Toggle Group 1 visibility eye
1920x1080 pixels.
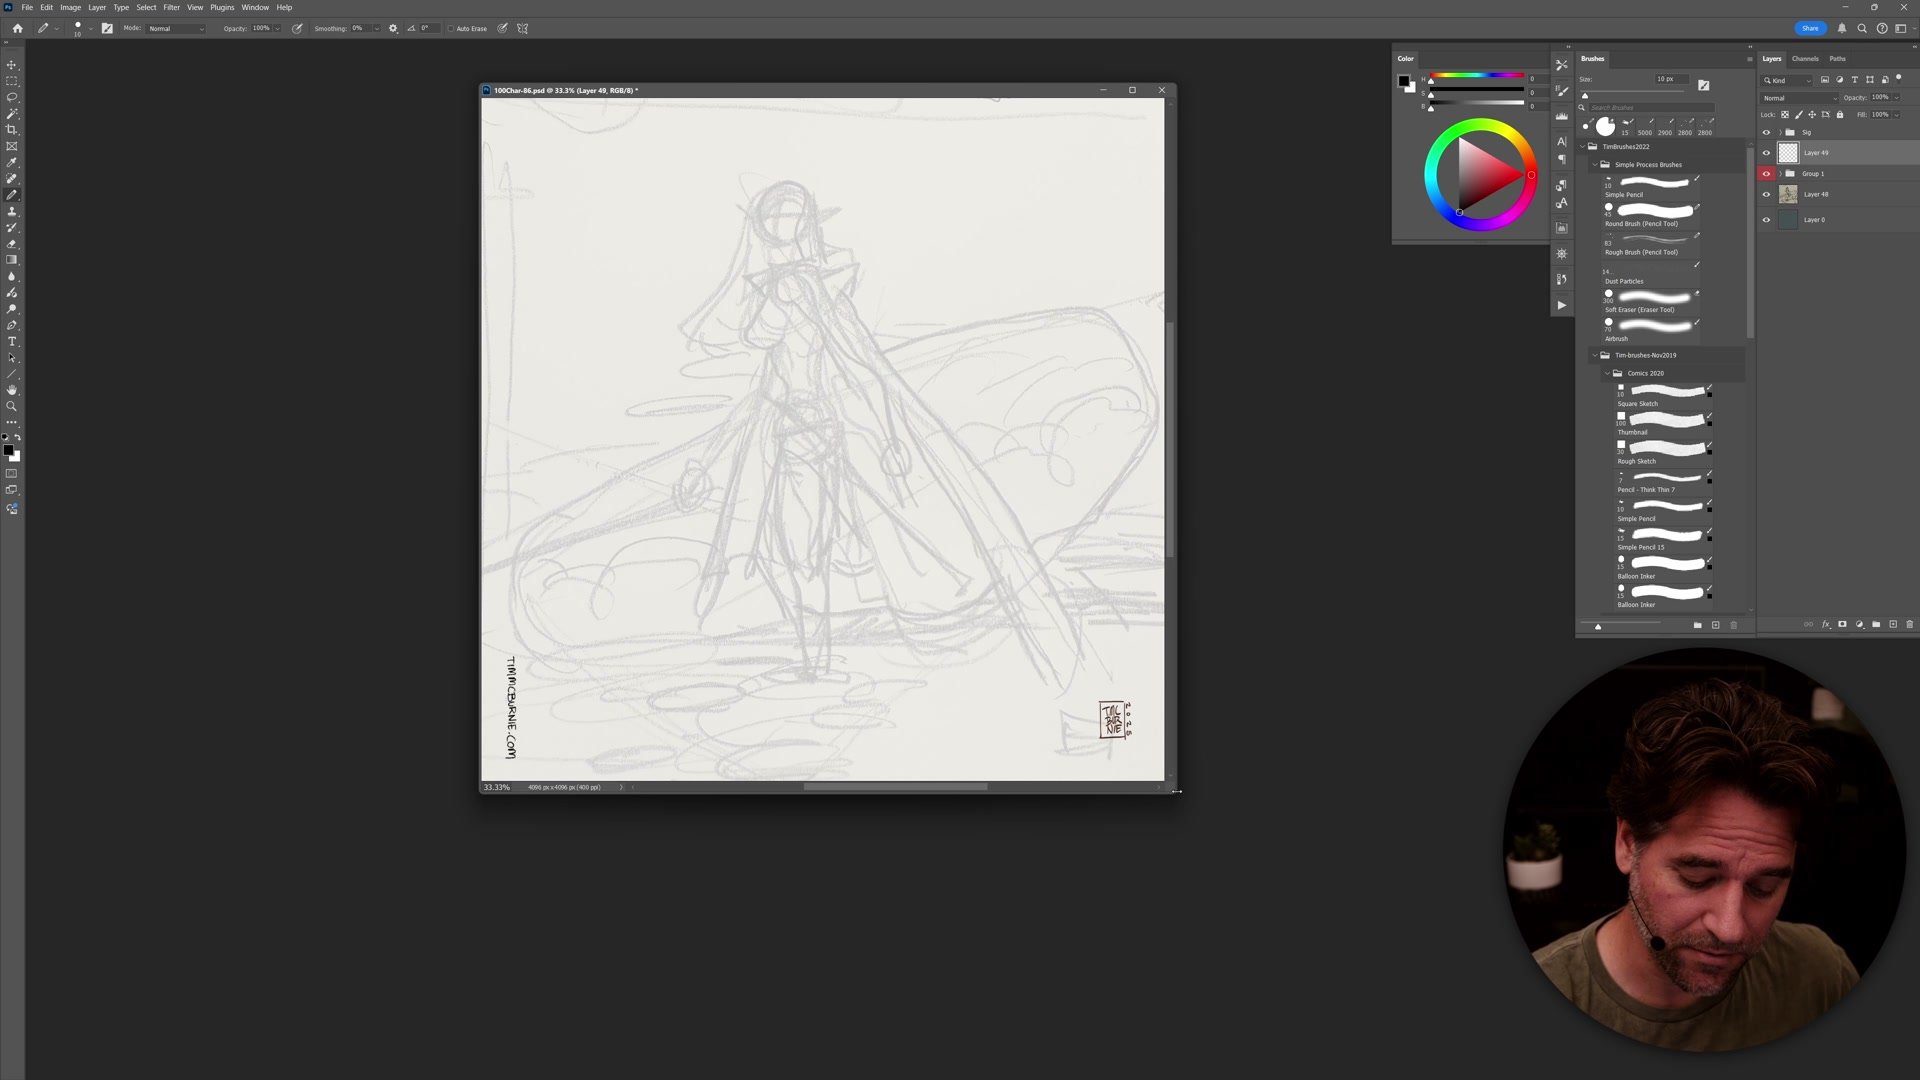point(1766,174)
